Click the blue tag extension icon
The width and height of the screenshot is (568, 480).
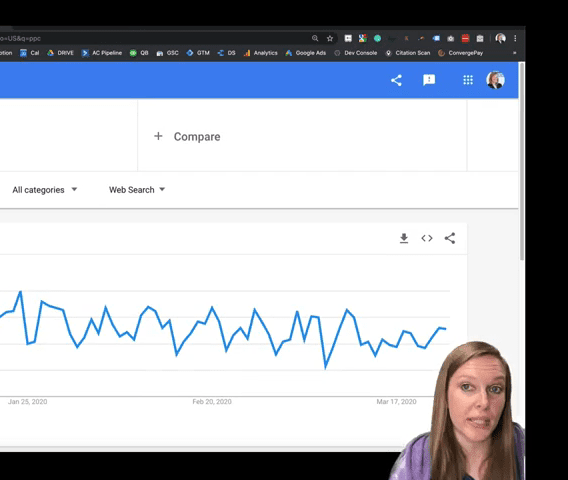[x=436, y=38]
